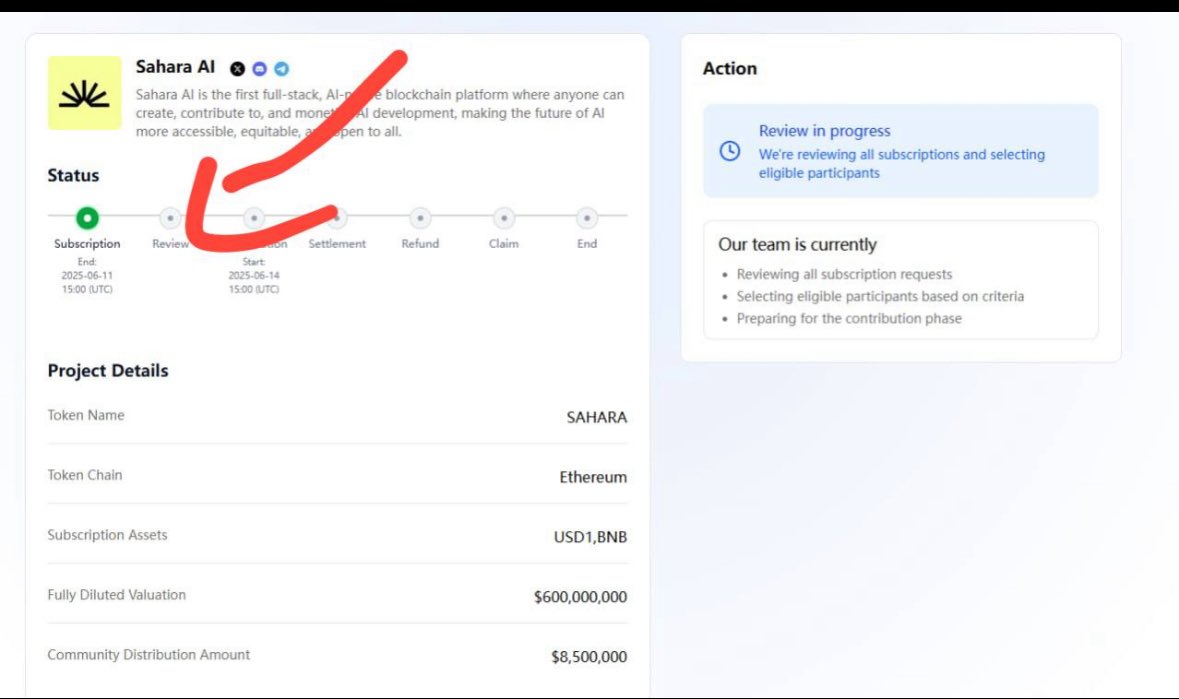Screen dimensions: 1179x699
Task: Select the green Subscription status marker
Action: [x=87, y=218]
